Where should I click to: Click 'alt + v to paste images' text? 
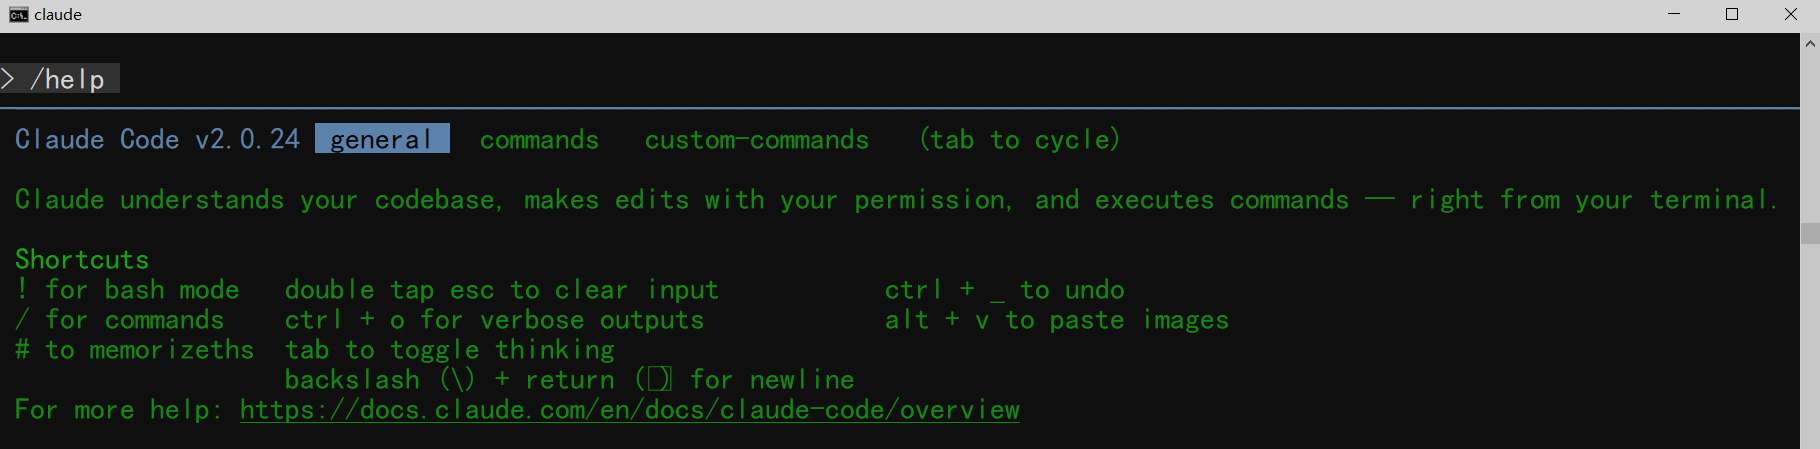click(1057, 320)
